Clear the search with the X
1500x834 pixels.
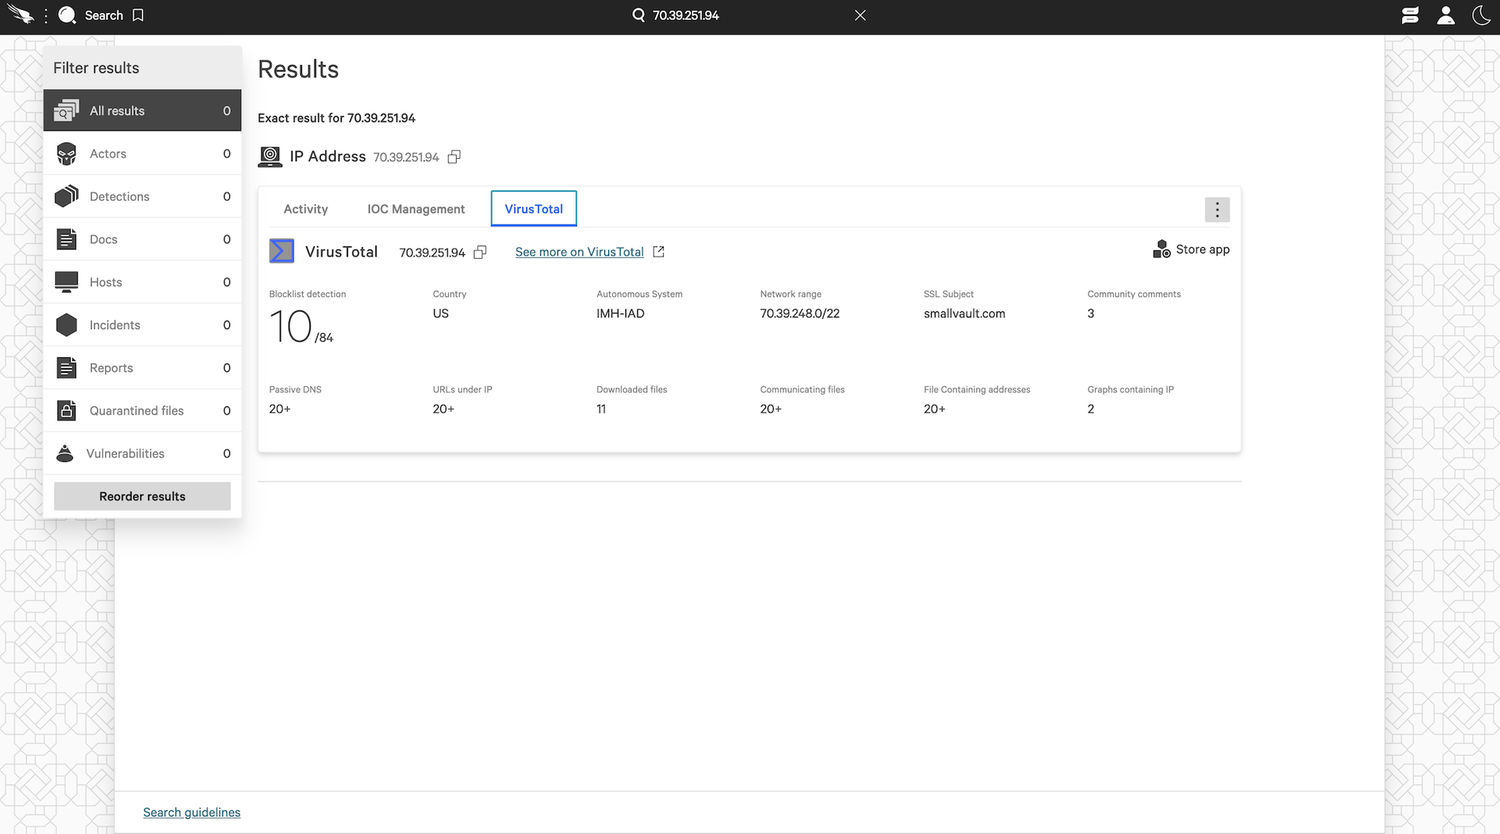pyautogui.click(x=859, y=15)
